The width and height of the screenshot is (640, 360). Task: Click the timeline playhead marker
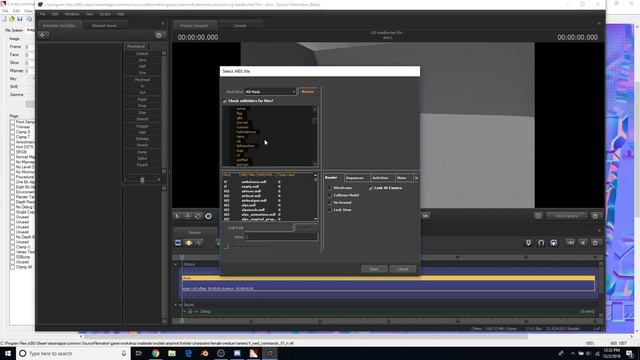tap(182, 258)
